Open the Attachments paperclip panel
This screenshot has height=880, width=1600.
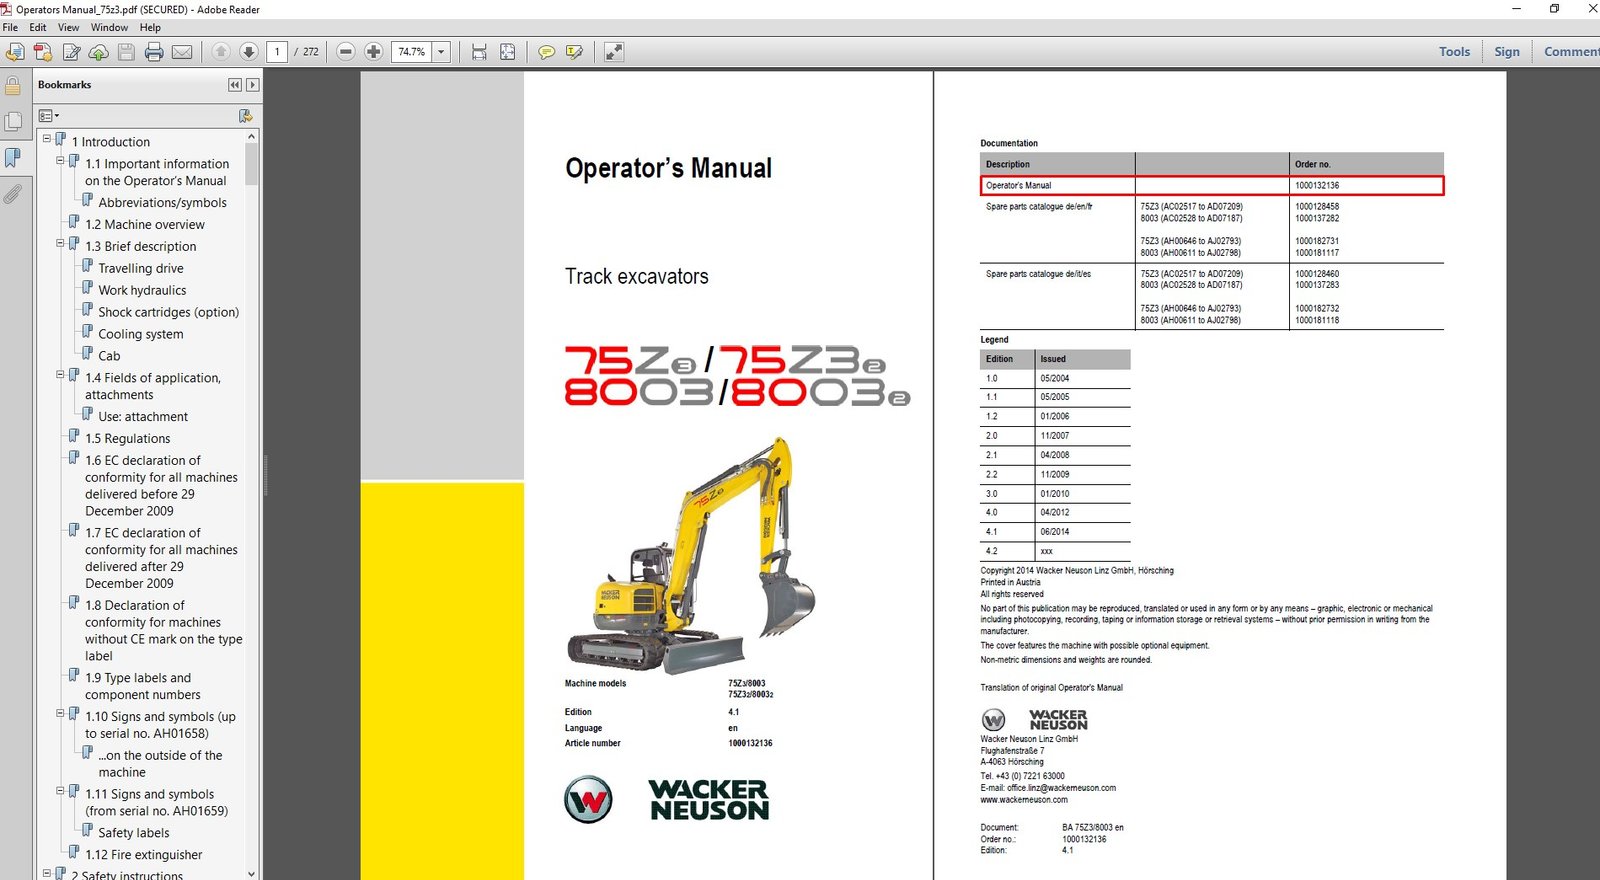point(13,193)
